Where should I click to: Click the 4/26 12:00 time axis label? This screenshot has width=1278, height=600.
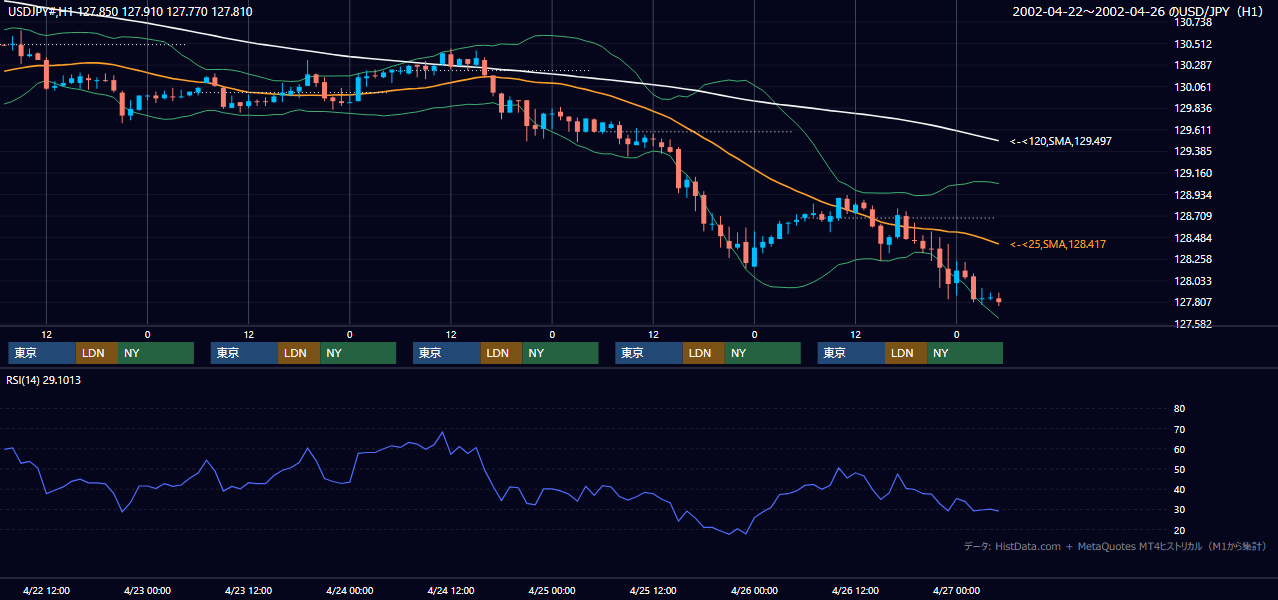coord(855,590)
